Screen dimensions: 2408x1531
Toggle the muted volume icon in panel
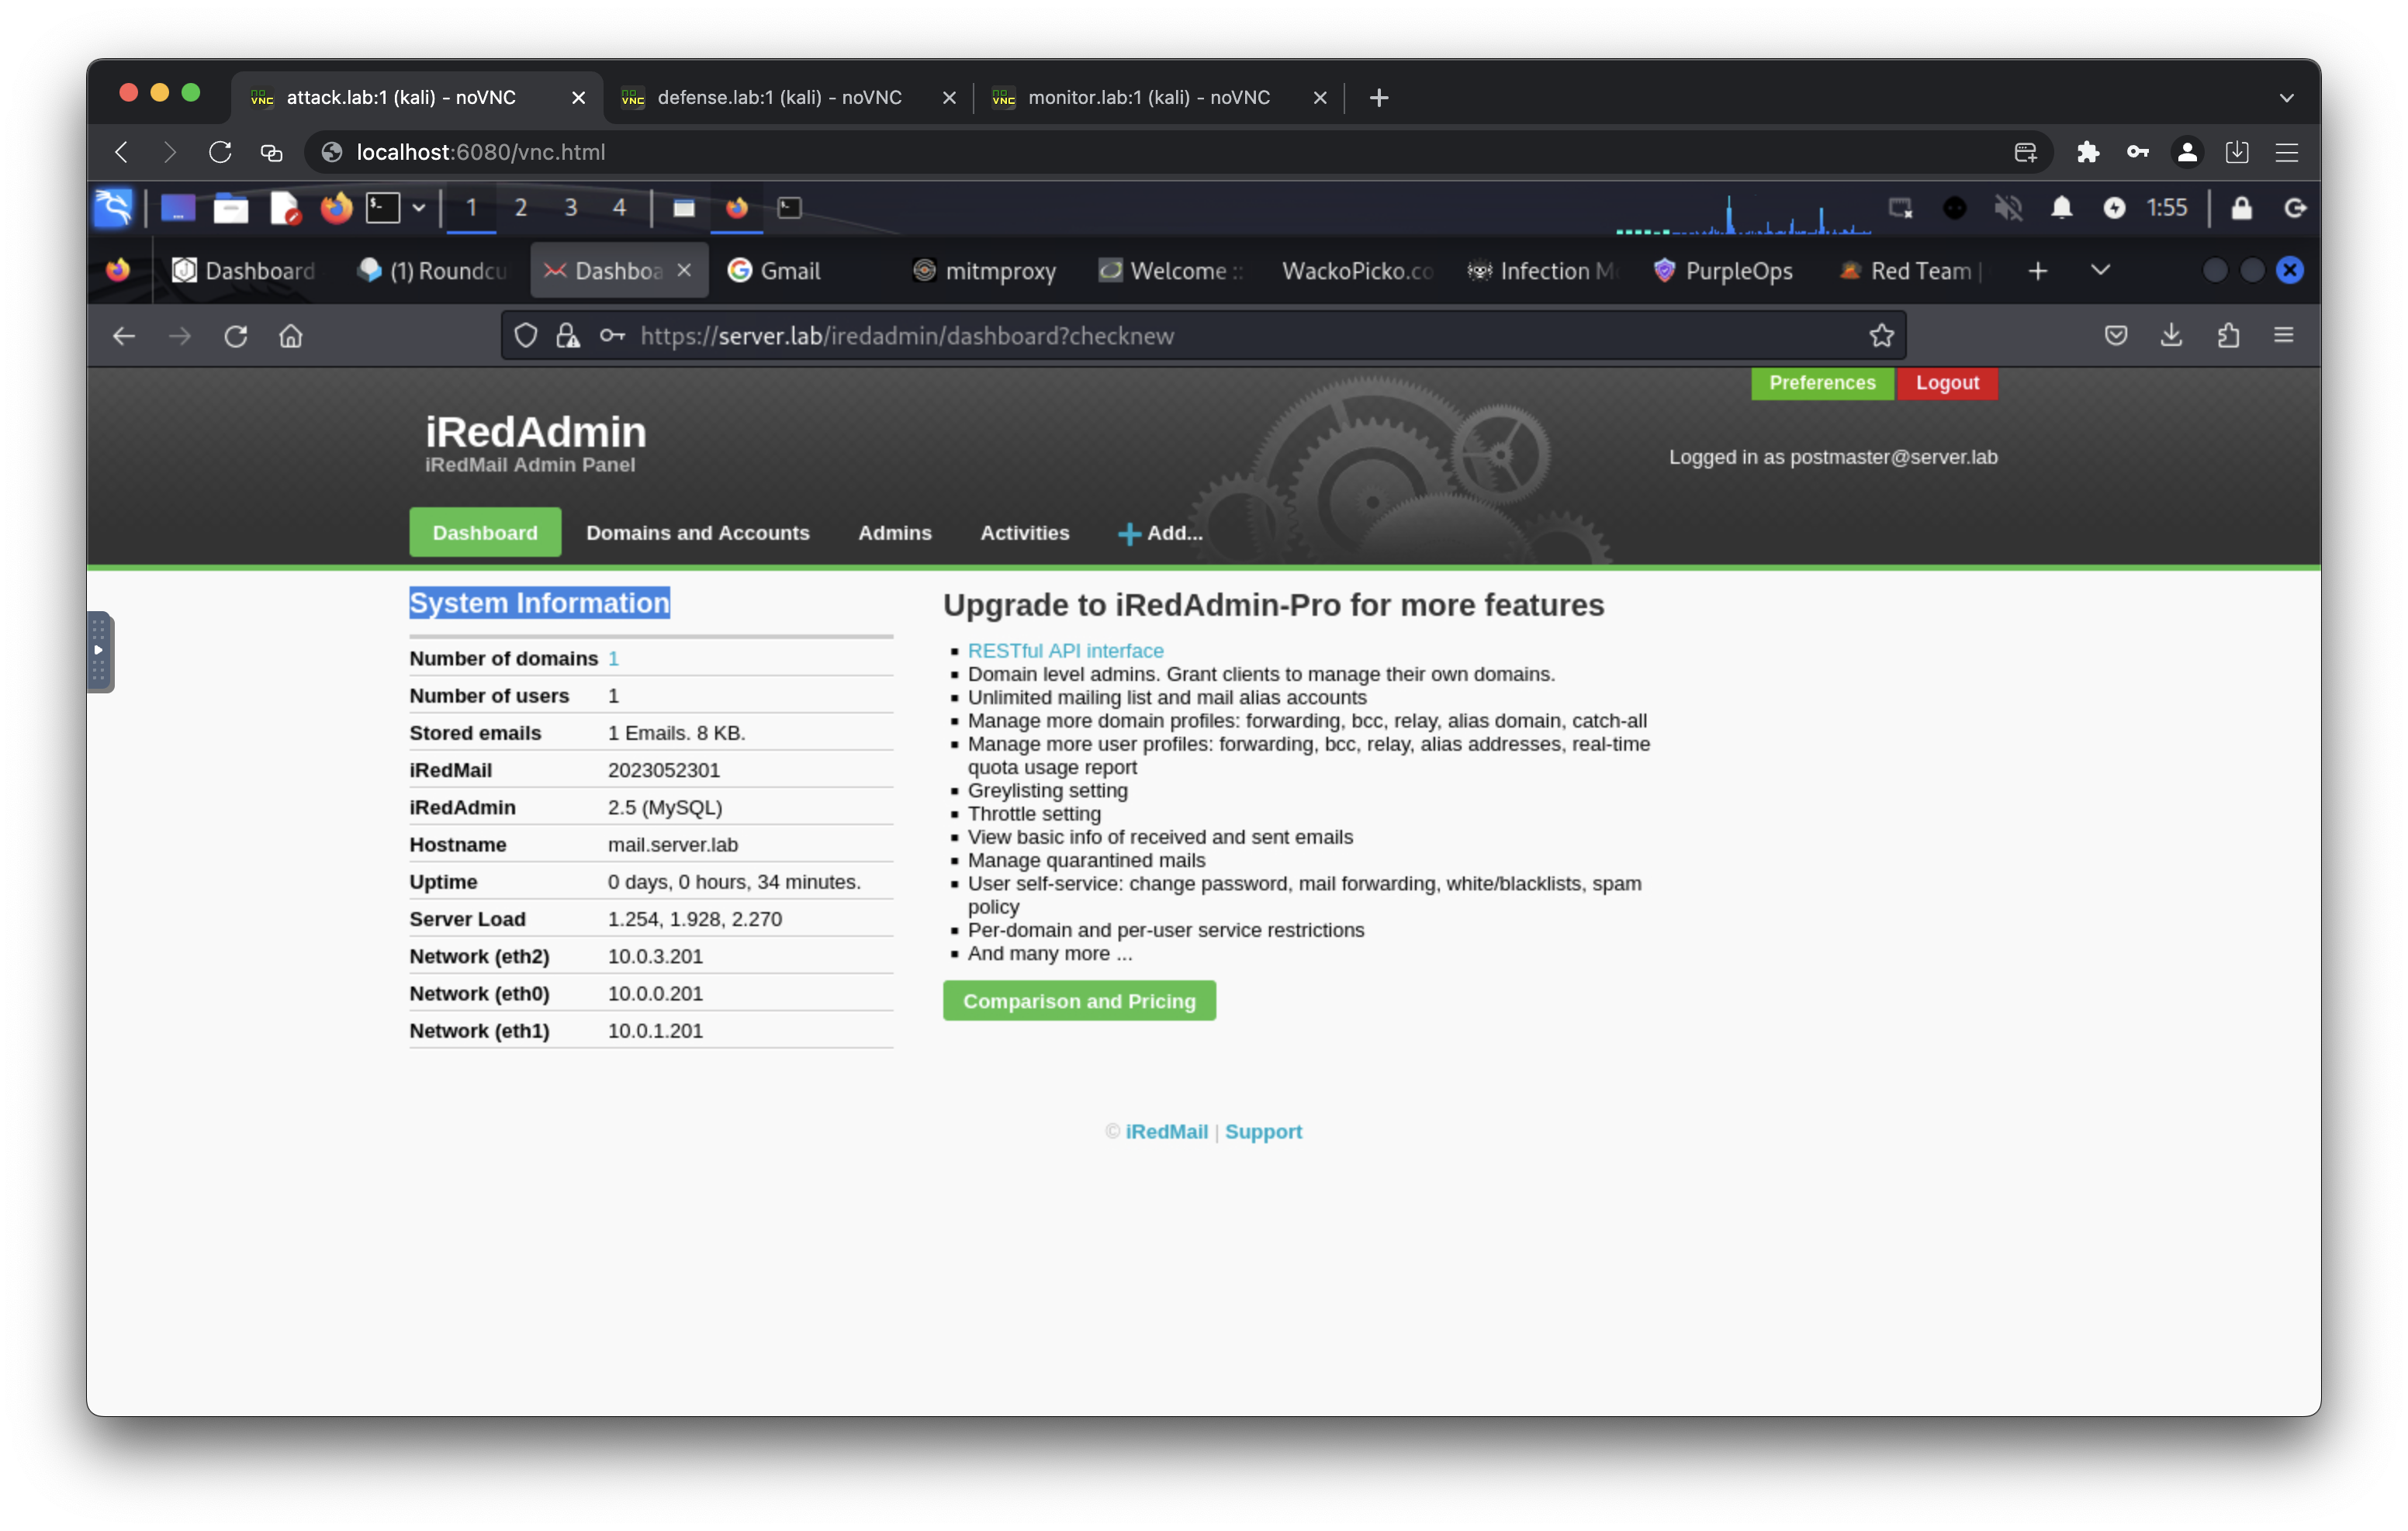point(2008,208)
